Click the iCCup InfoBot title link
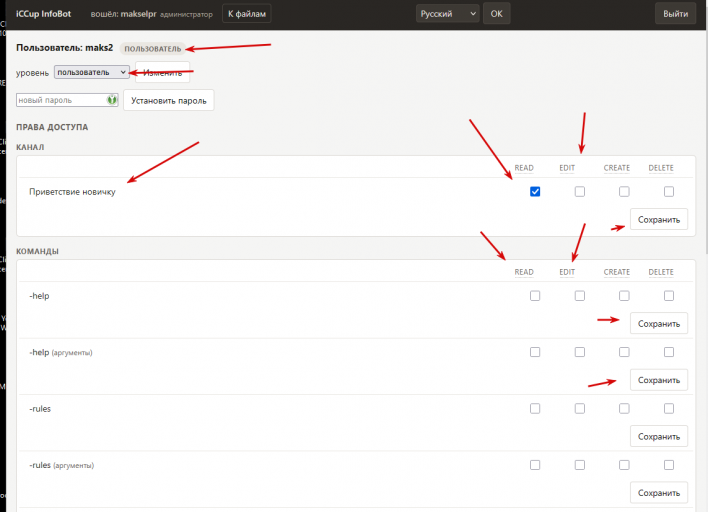This screenshot has height=512, width=708. (43, 14)
